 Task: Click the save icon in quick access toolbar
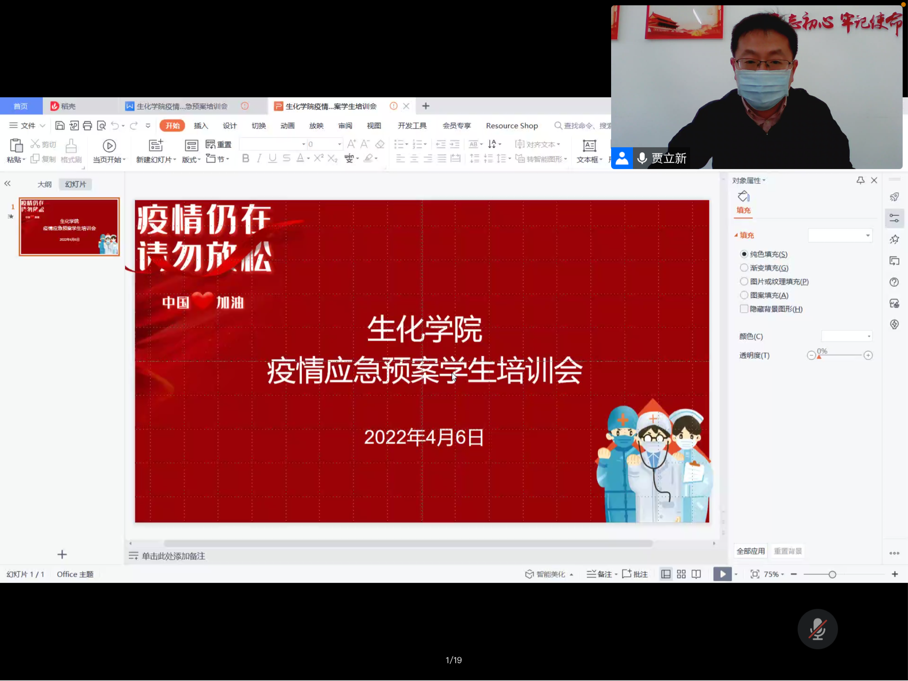point(60,126)
